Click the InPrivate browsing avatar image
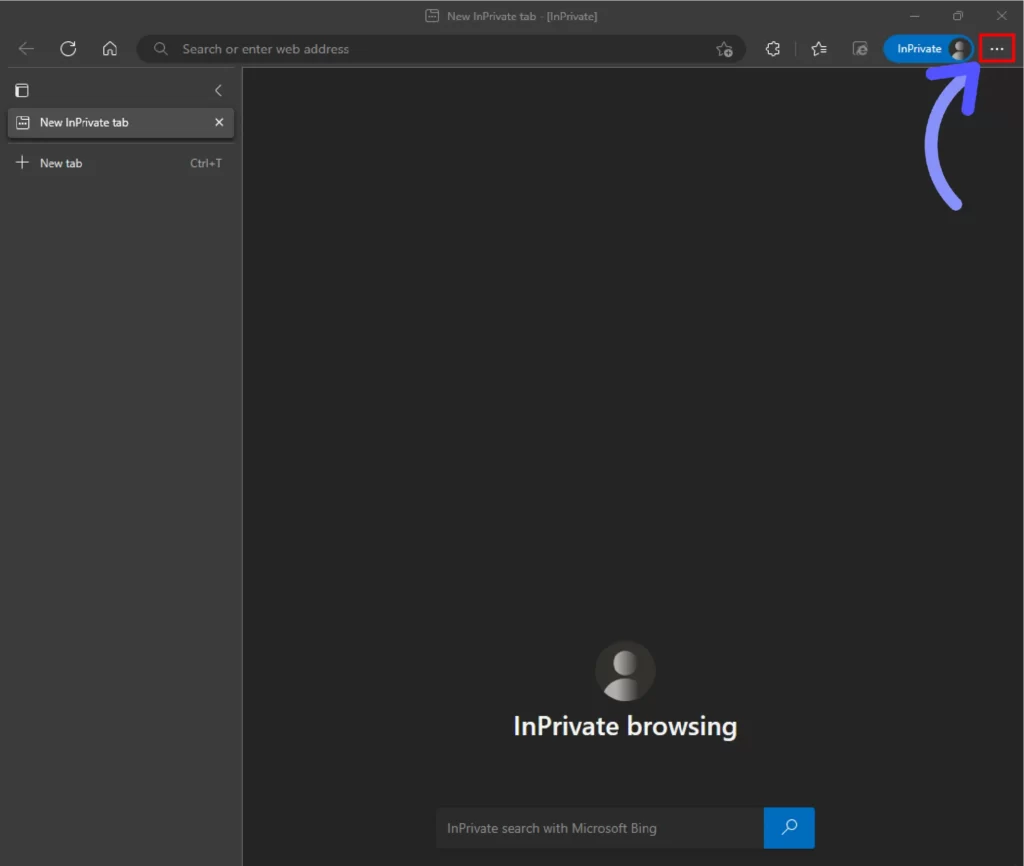The width and height of the screenshot is (1024, 866). point(625,671)
